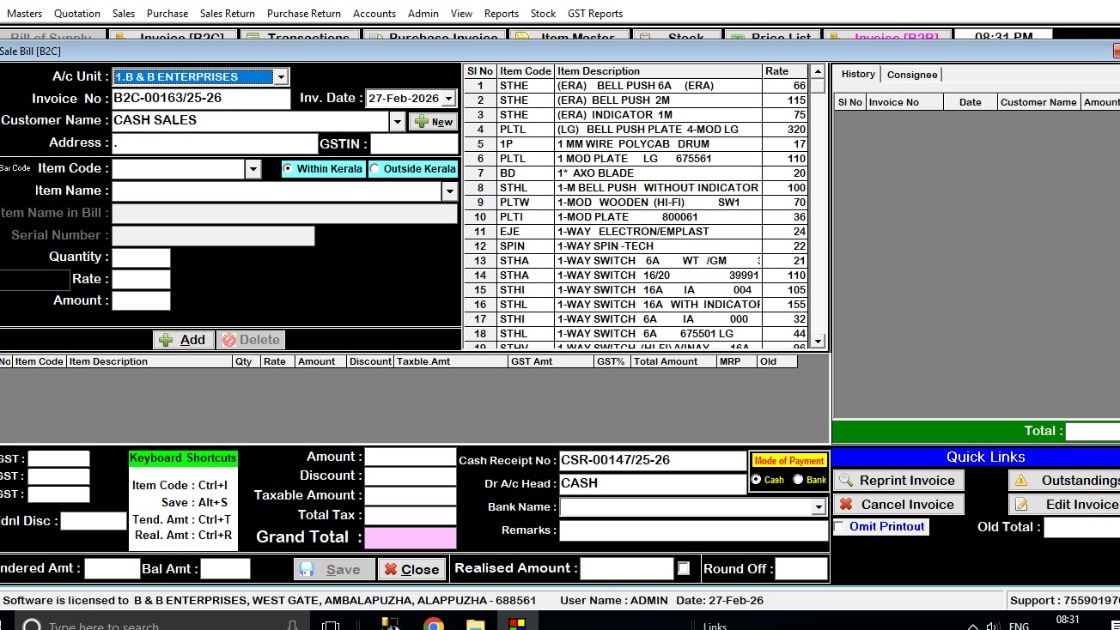
Task: Open Reprint Invoice quick link
Action: tap(896, 481)
